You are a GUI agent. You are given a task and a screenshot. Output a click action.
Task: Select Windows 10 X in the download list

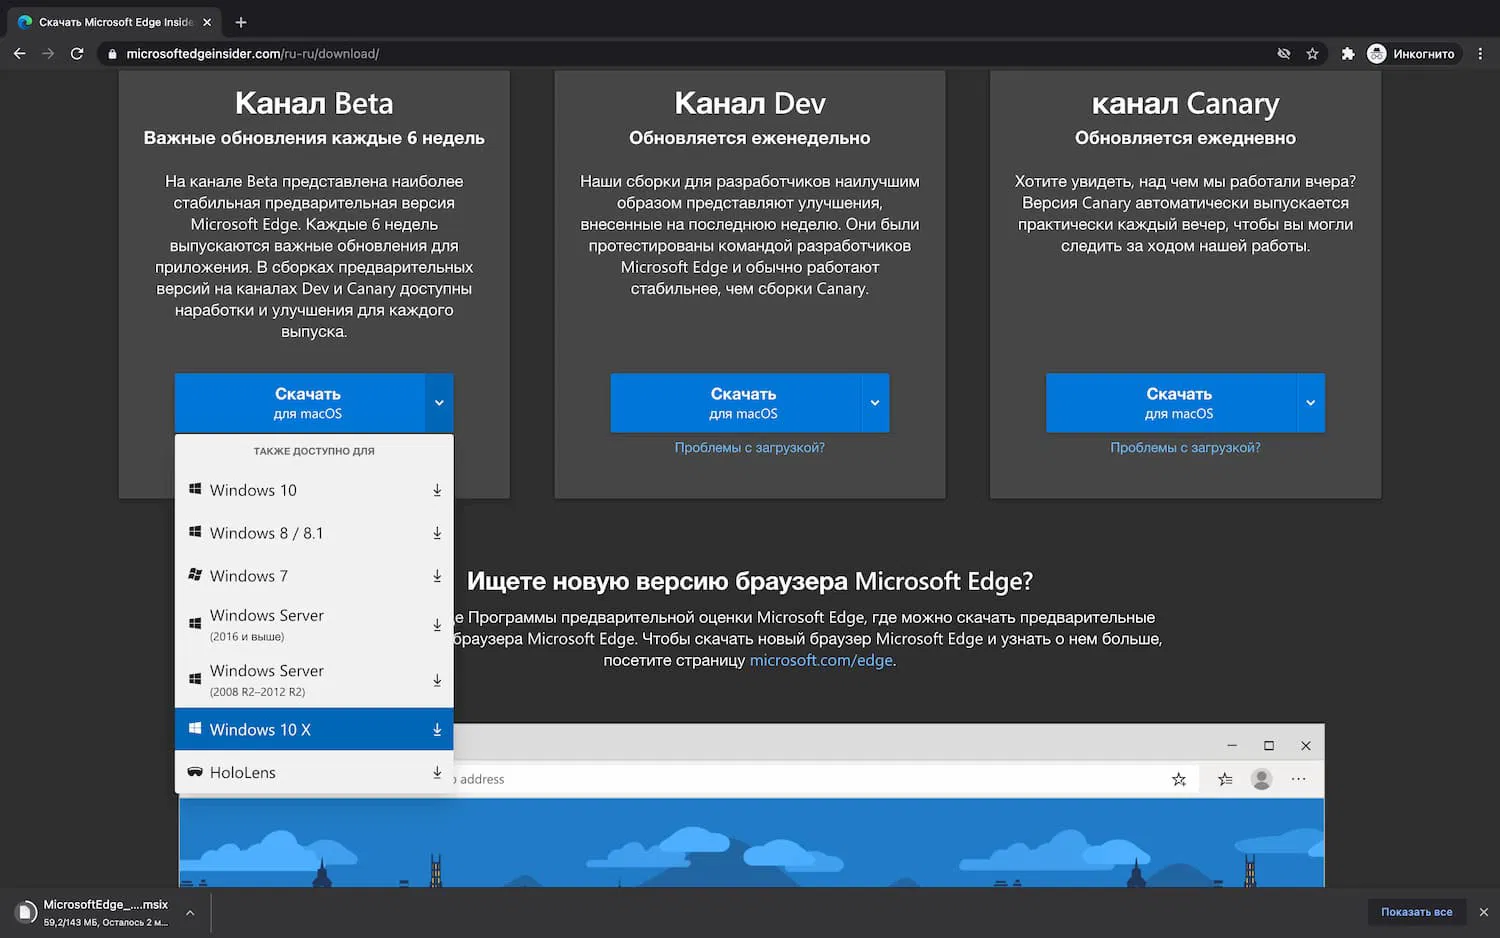coord(260,729)
